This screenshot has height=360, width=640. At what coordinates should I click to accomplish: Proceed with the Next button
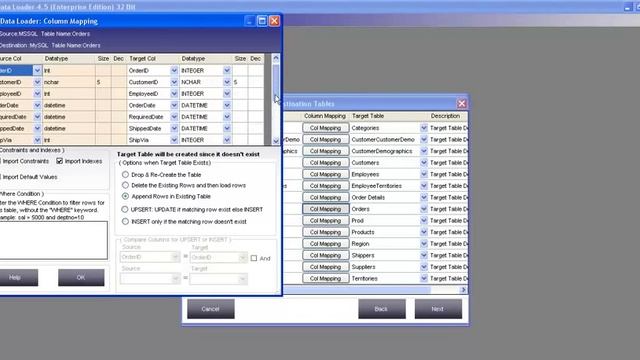click(438, 309)
